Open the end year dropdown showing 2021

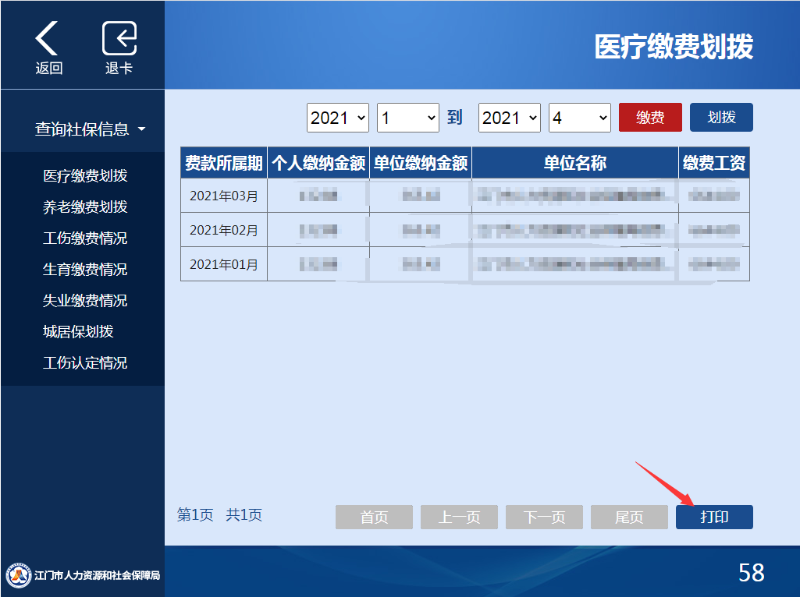(x=509, y=118)
